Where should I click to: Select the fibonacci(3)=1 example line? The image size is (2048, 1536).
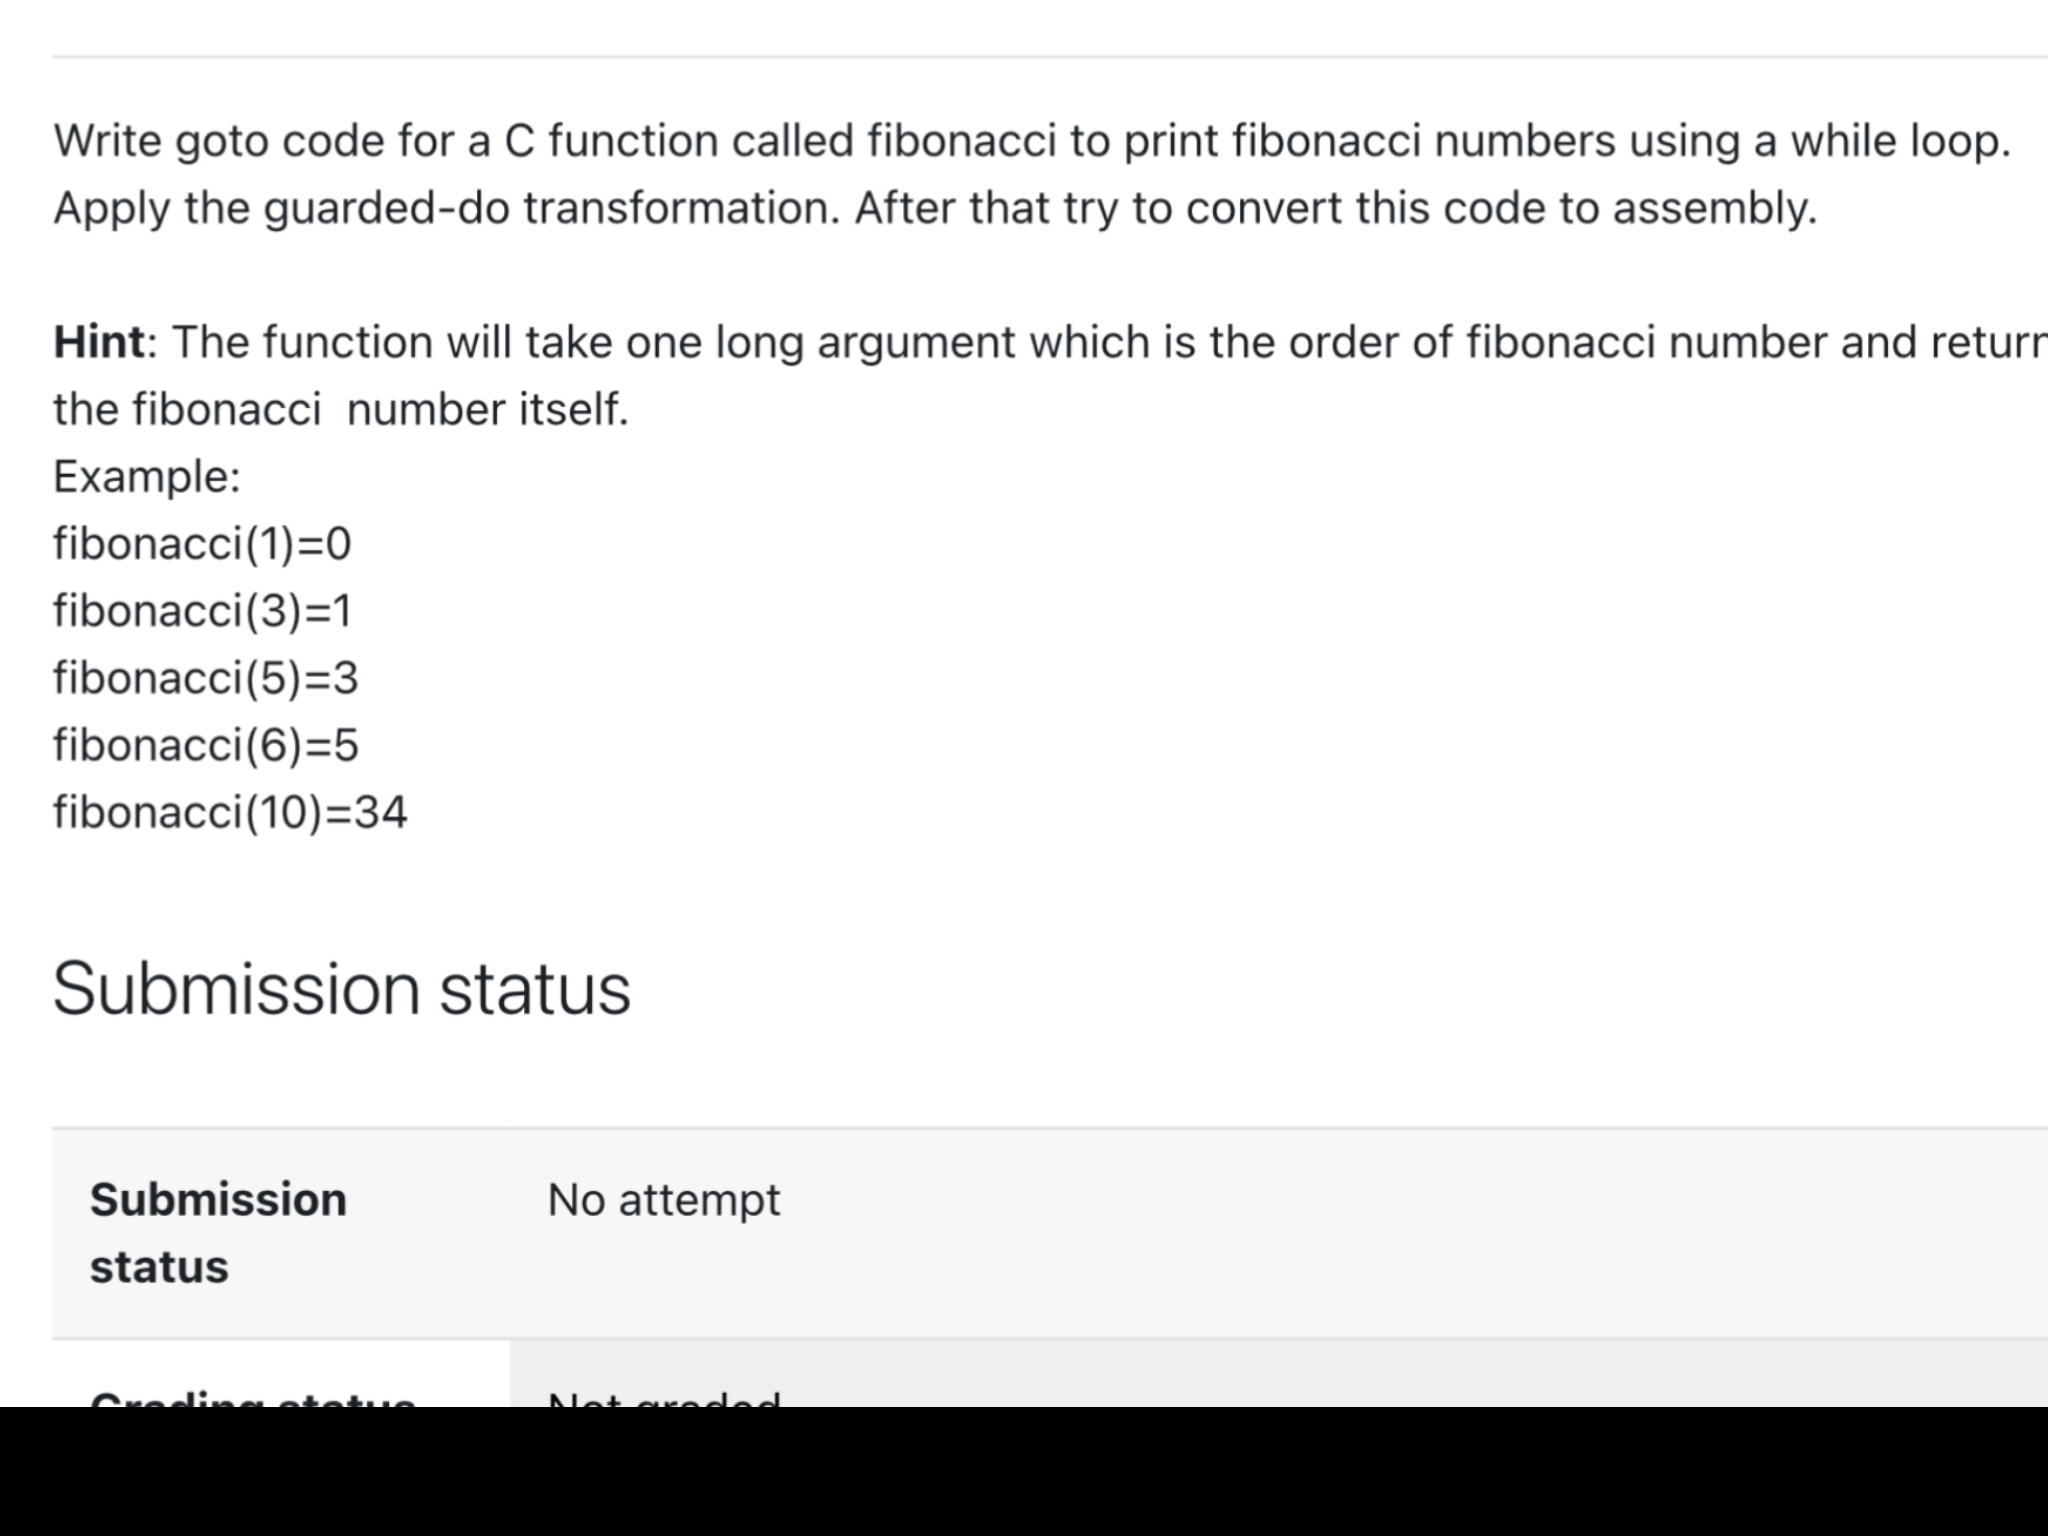click(202, 611)
